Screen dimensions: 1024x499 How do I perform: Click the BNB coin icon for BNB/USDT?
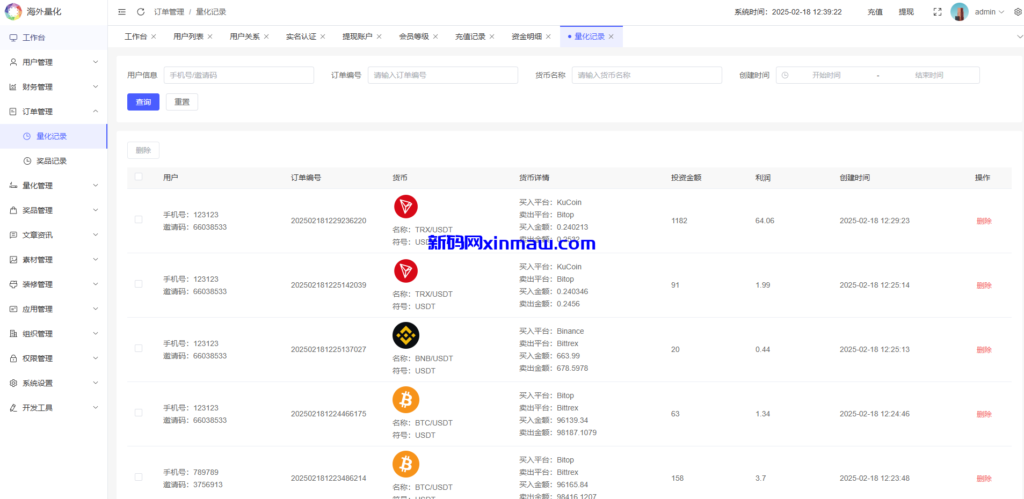coord(406,335)
